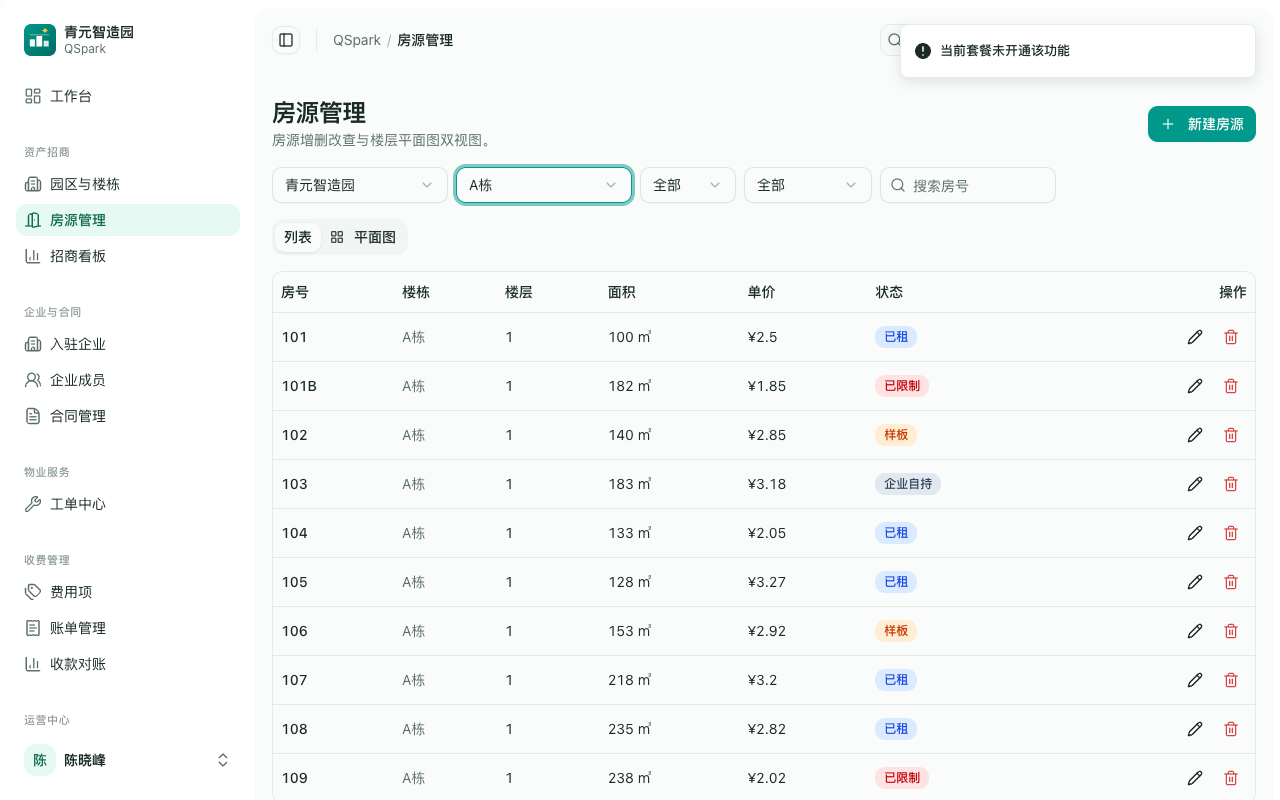Click the 状态 column header
Screen dimensions: 1280x800
coord(890,292)
